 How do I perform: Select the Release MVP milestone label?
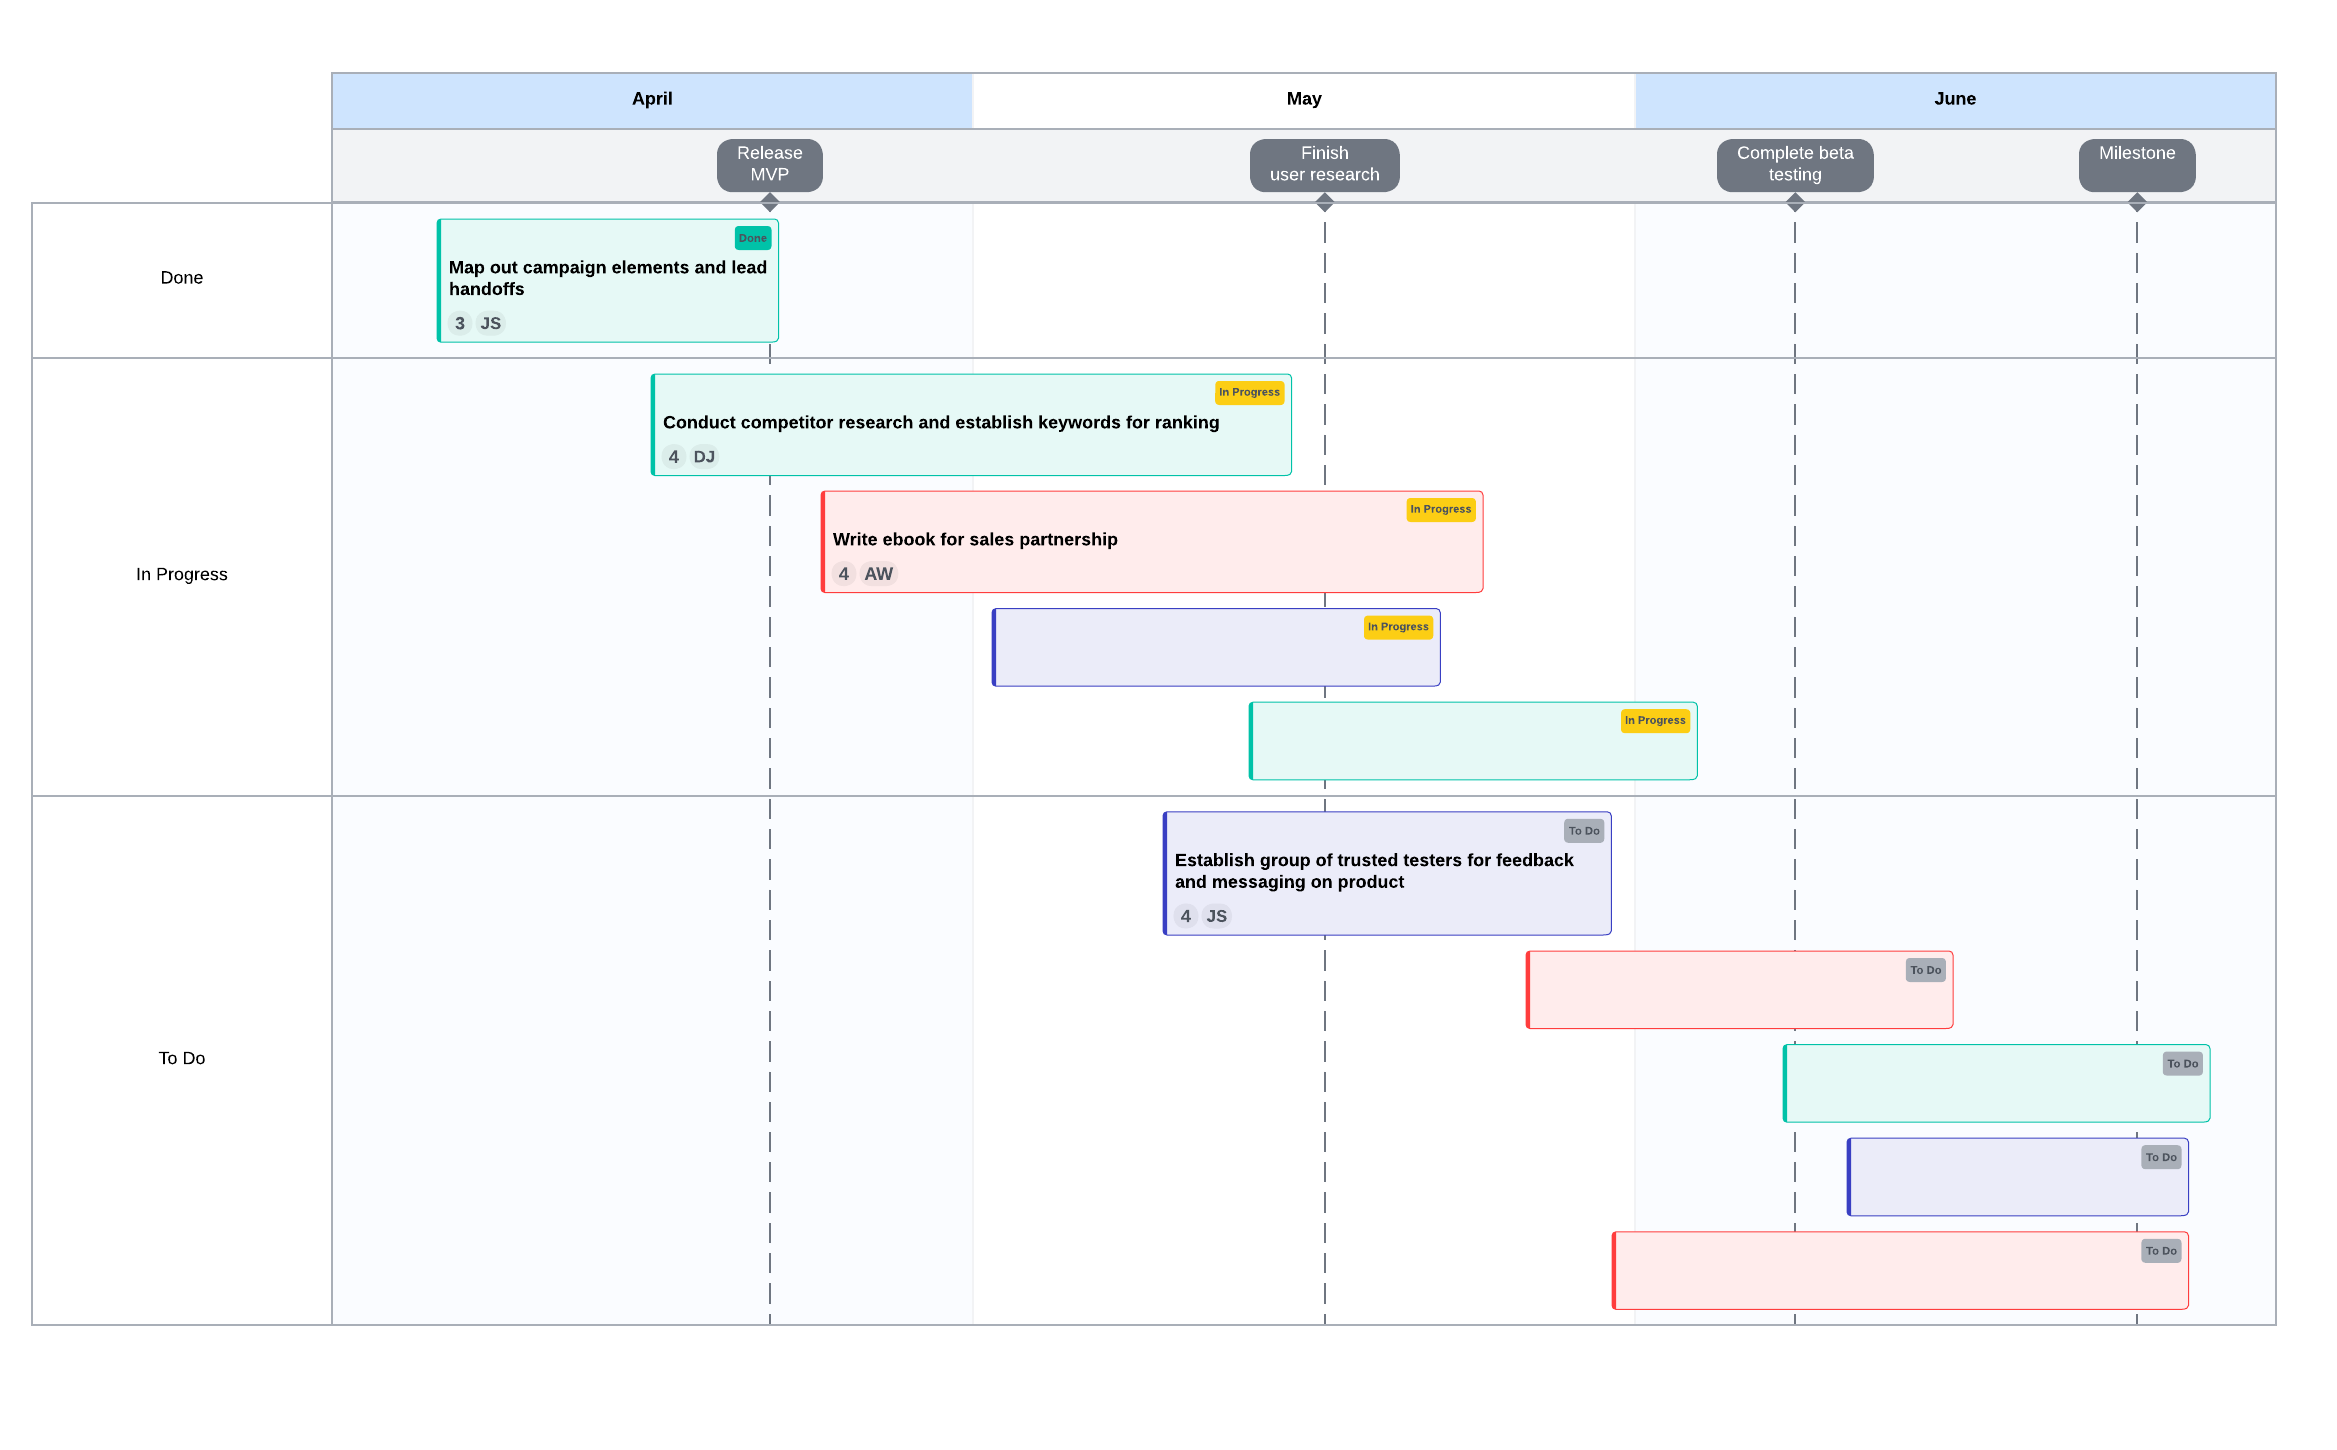point(769,164)
